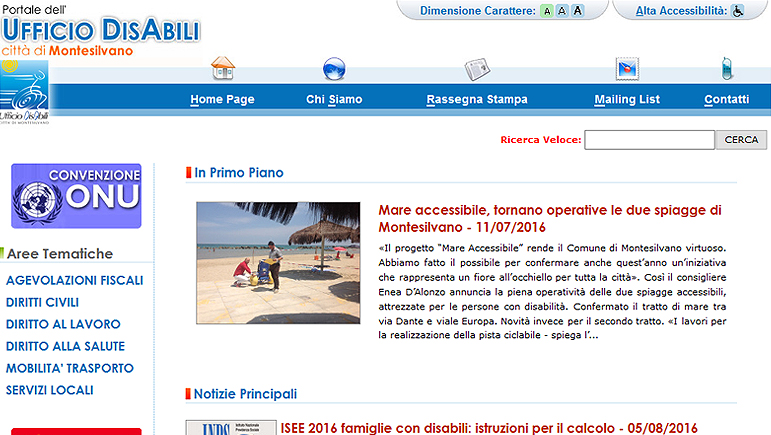Open the Chi Siamo menu item
This screenshot has width=771, height=435.
click(x=334, y=99)
